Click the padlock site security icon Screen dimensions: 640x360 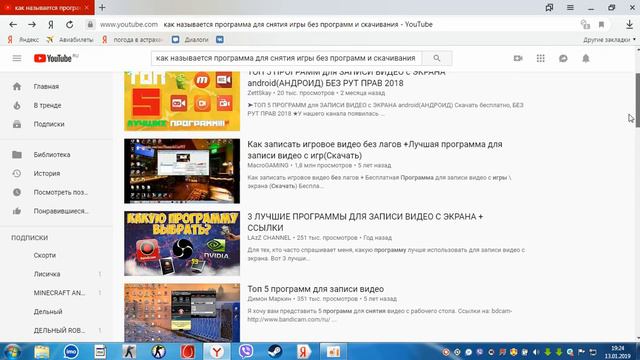point(90,24)
